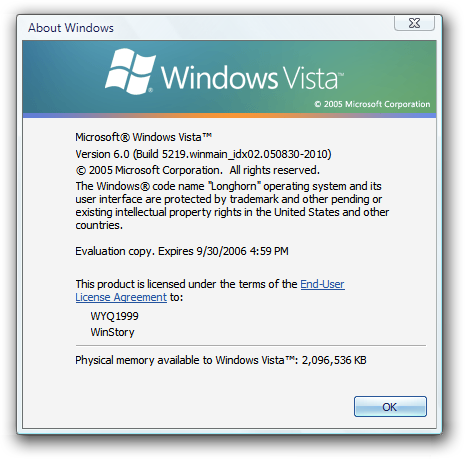Close the About Windows dialog with X
The height and width of the screenshot is (460, 466).
(414, 23)
